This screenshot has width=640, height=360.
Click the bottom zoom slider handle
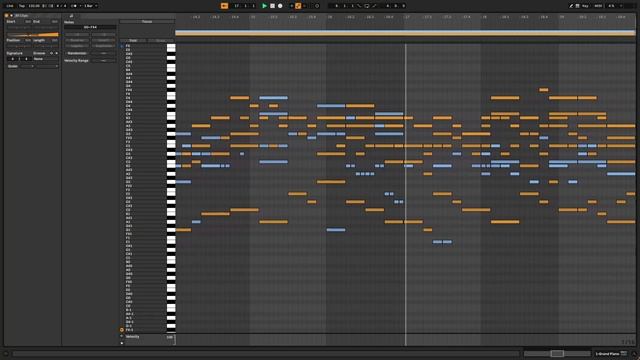pos(557,353)
